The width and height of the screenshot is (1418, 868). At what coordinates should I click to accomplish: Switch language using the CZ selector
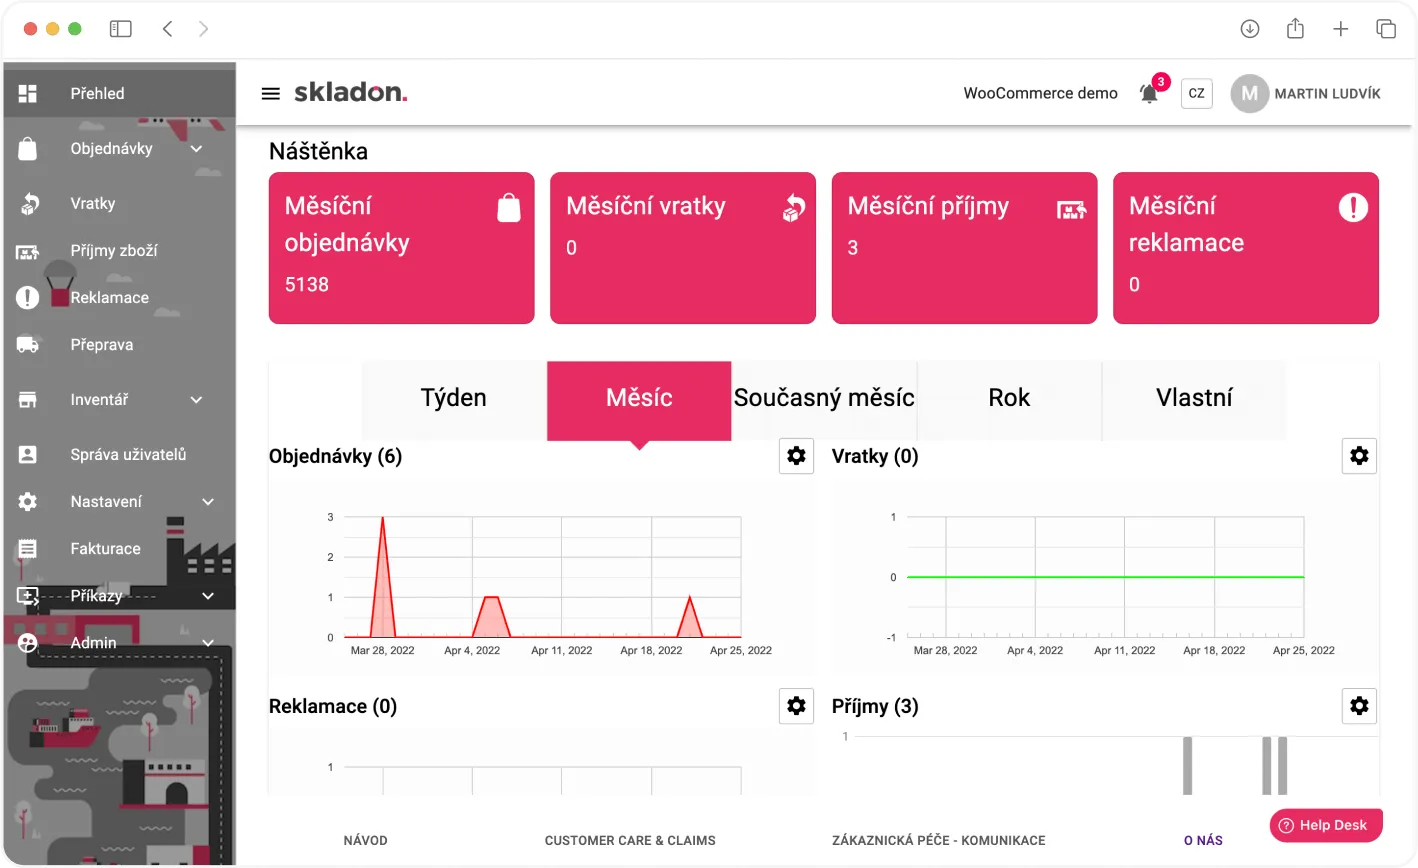coord(1196,93)
